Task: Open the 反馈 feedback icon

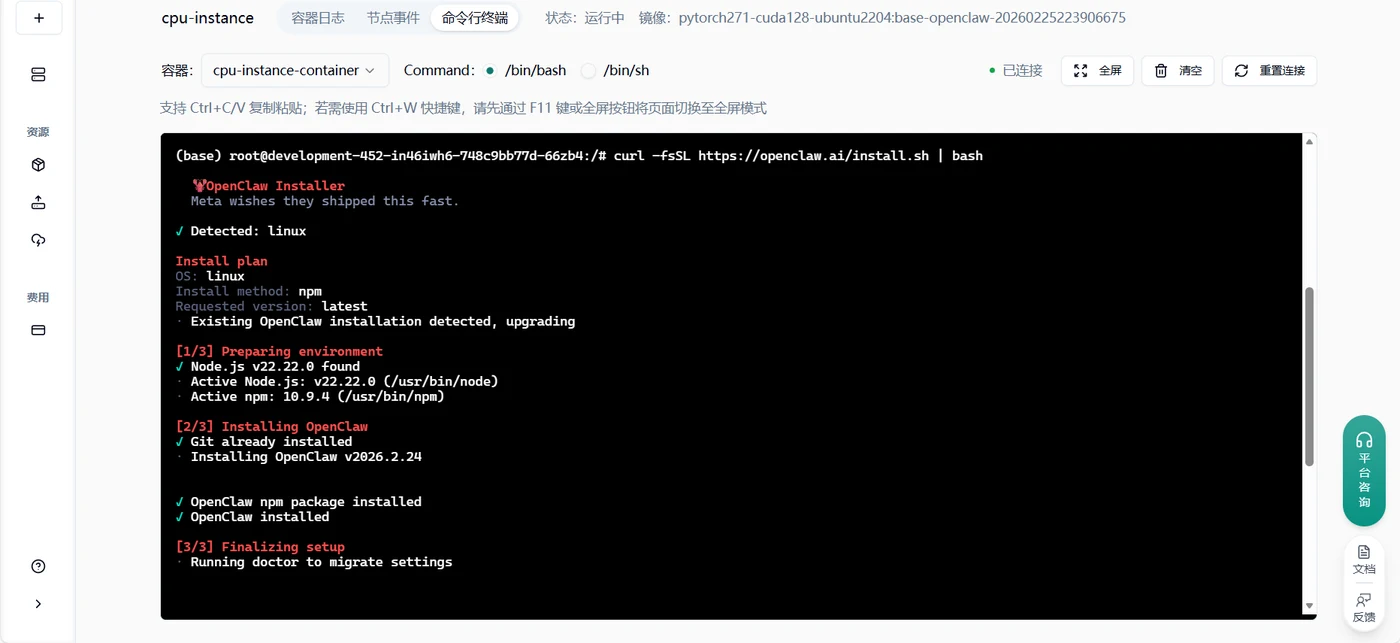Action: click(1364, 607)
